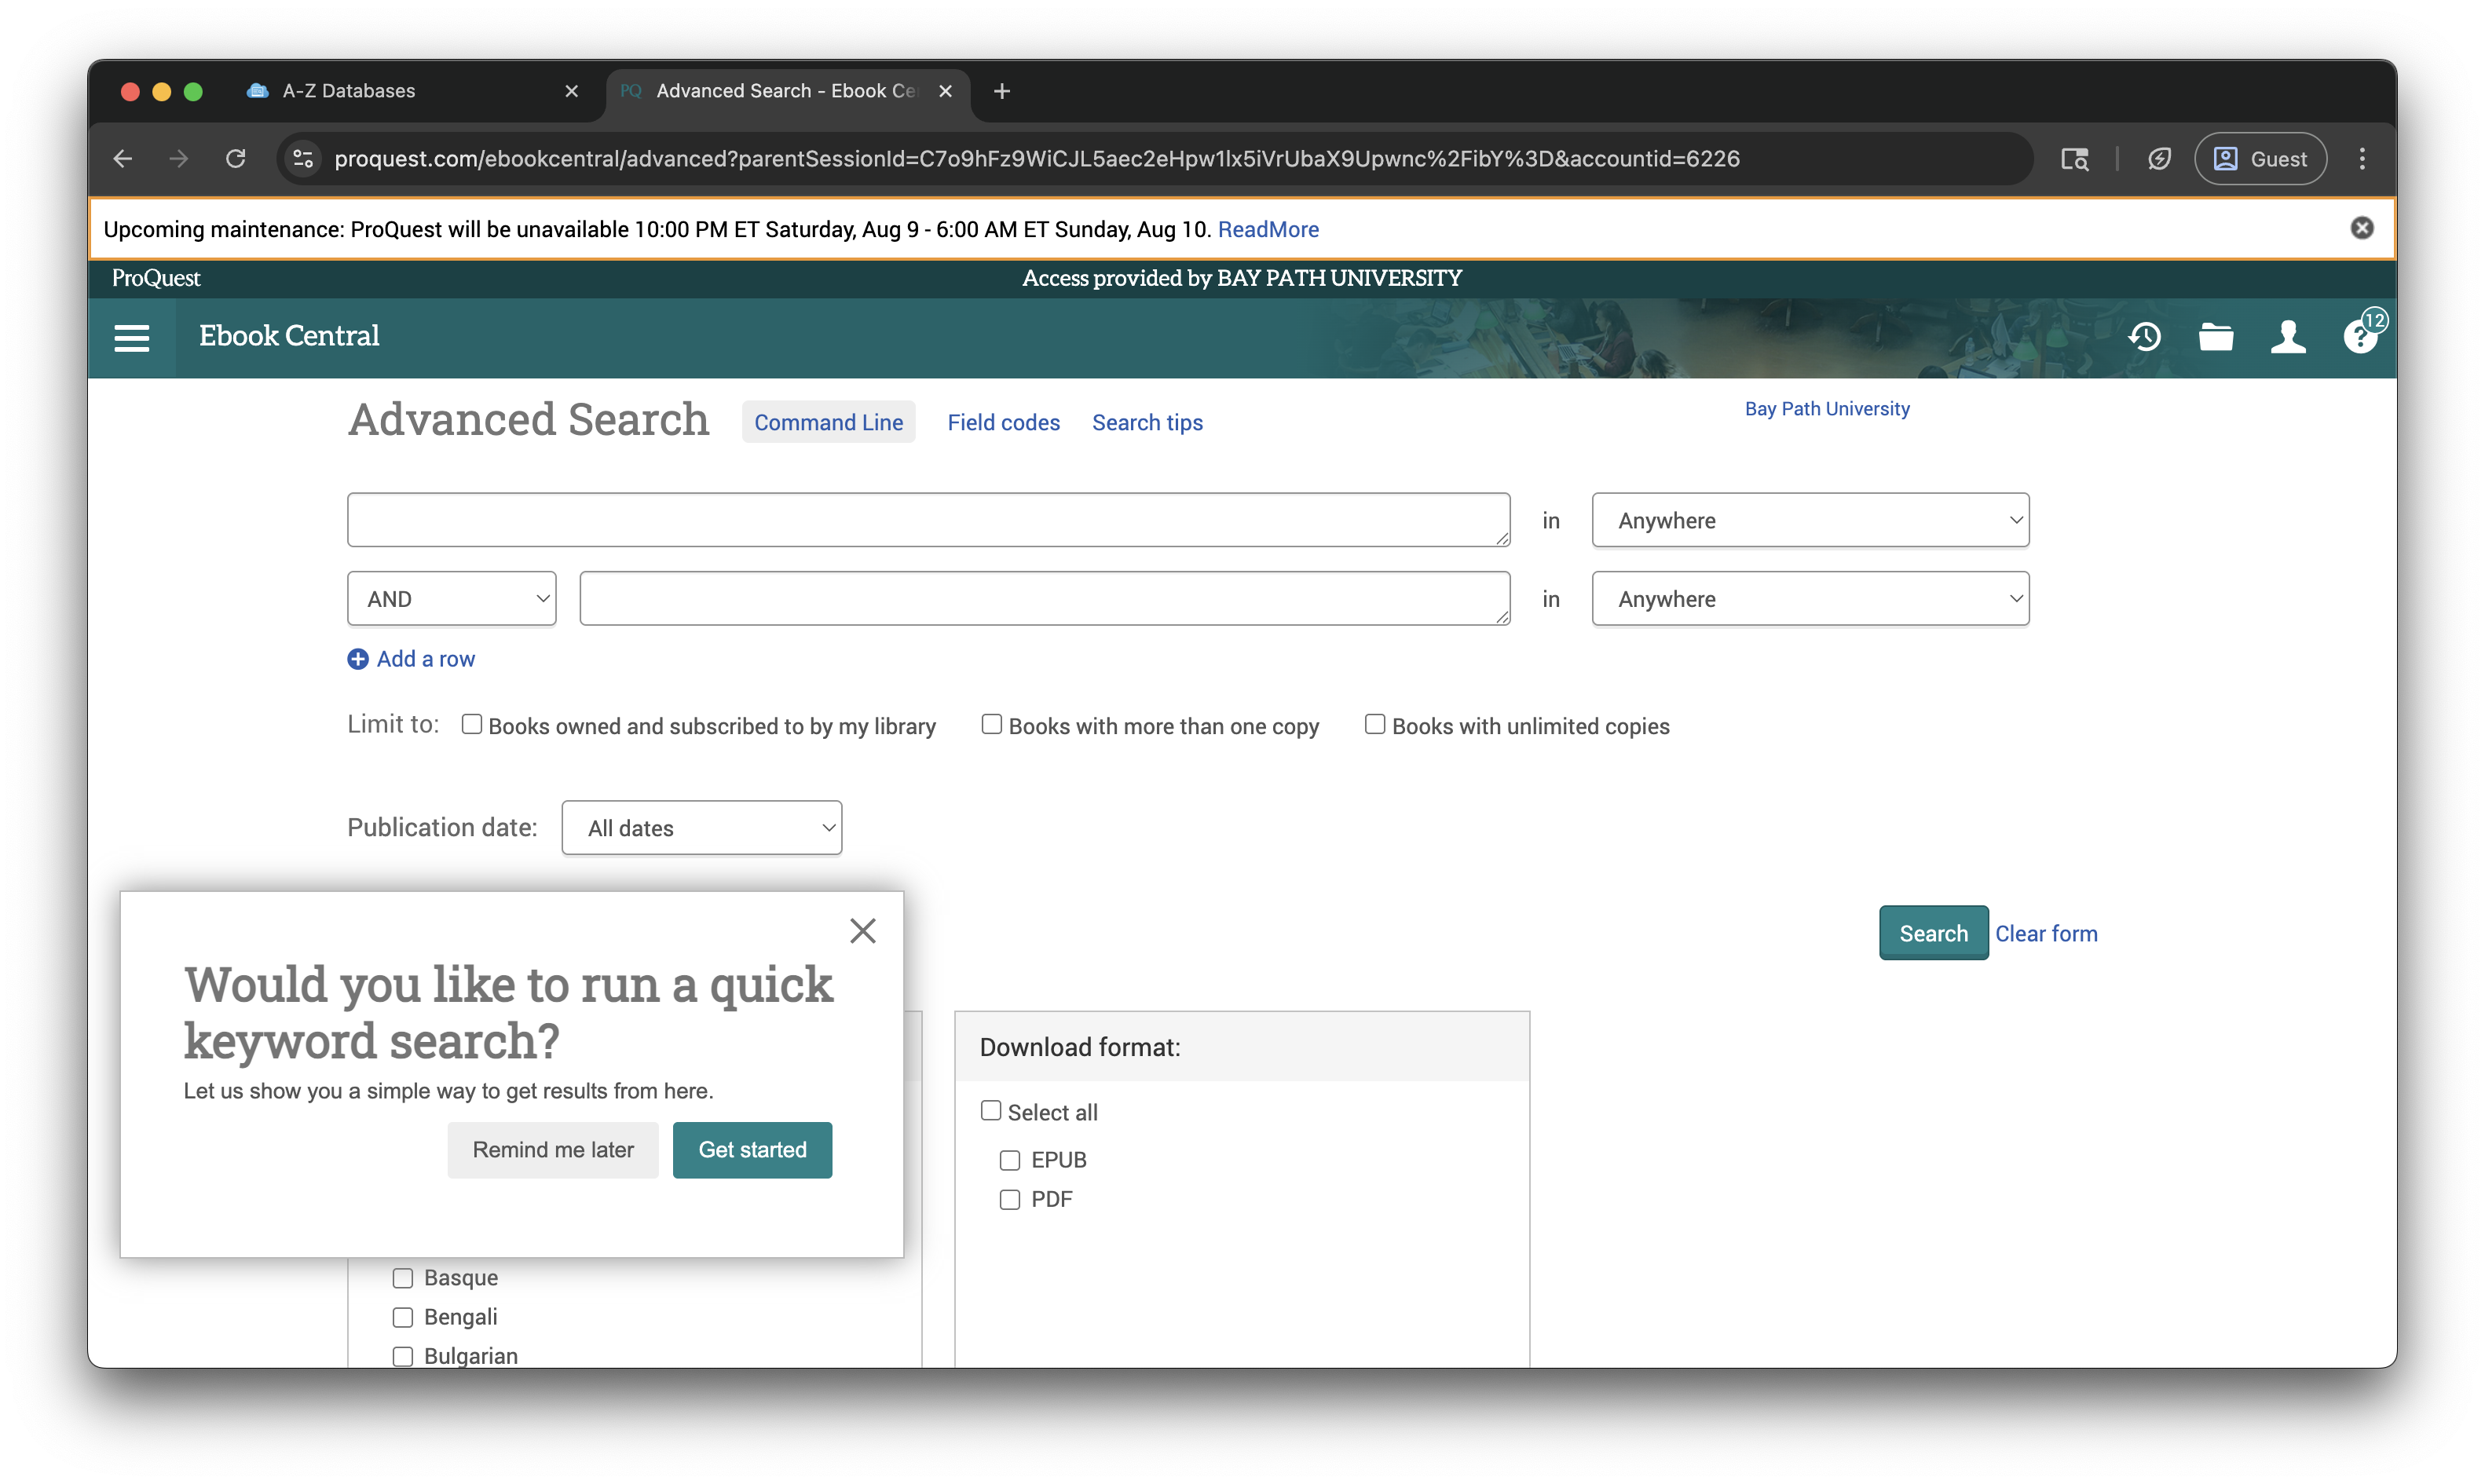
Task: Click the user profile icon
Action: click(2288, 337)
